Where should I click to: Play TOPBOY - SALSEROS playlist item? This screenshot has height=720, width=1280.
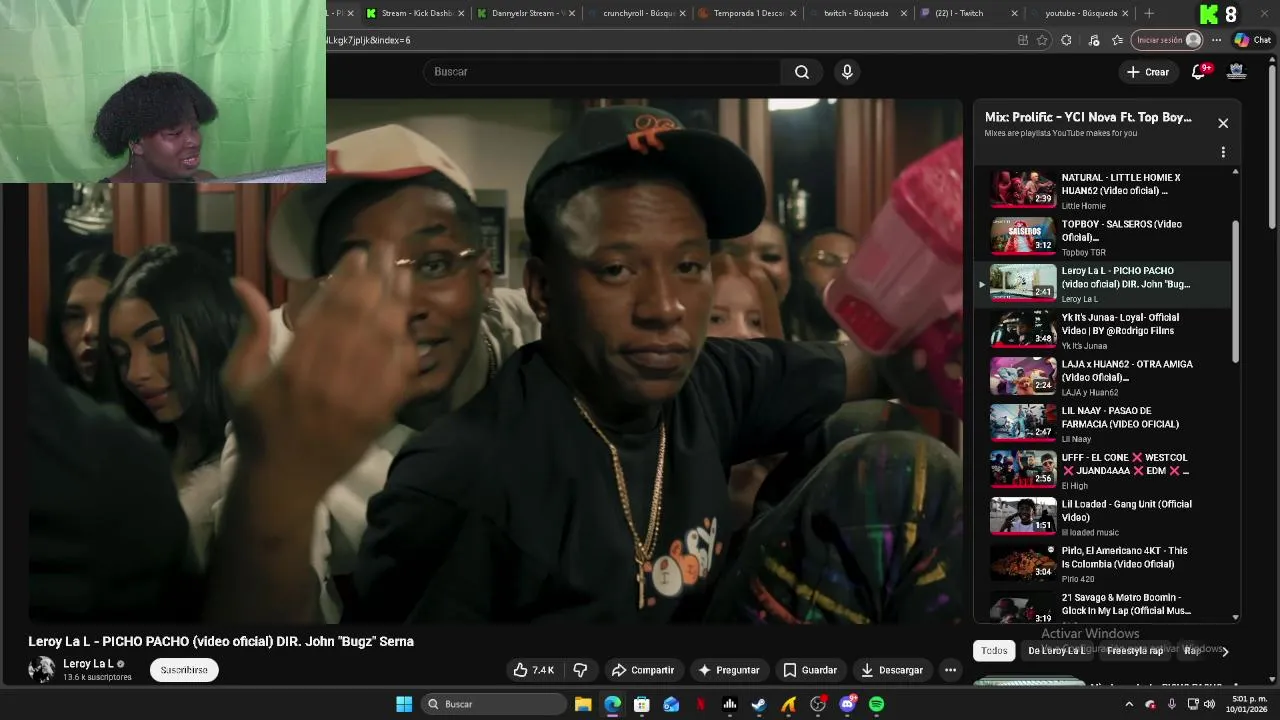(x=1104, y=236)
